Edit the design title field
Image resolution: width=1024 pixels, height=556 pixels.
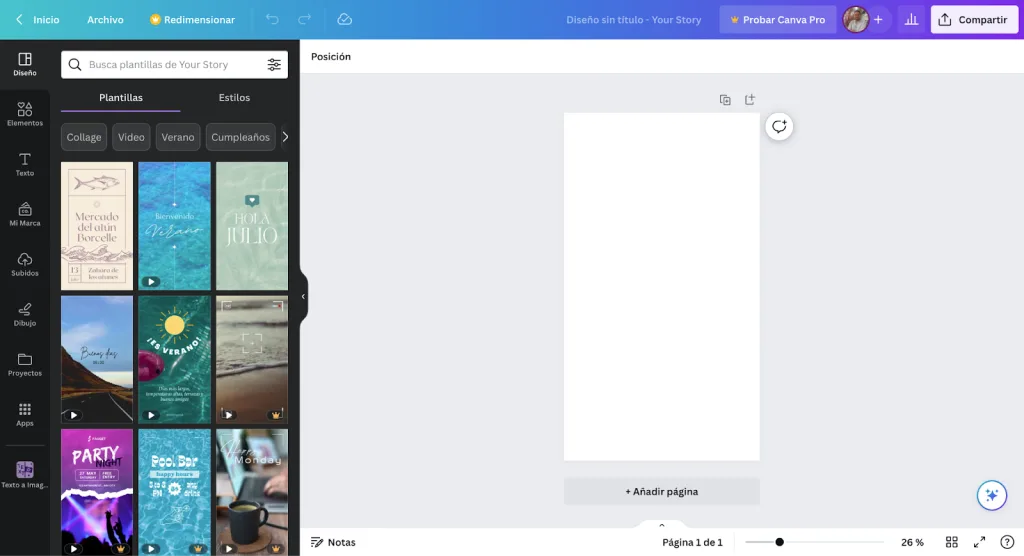tap(633, 20)
